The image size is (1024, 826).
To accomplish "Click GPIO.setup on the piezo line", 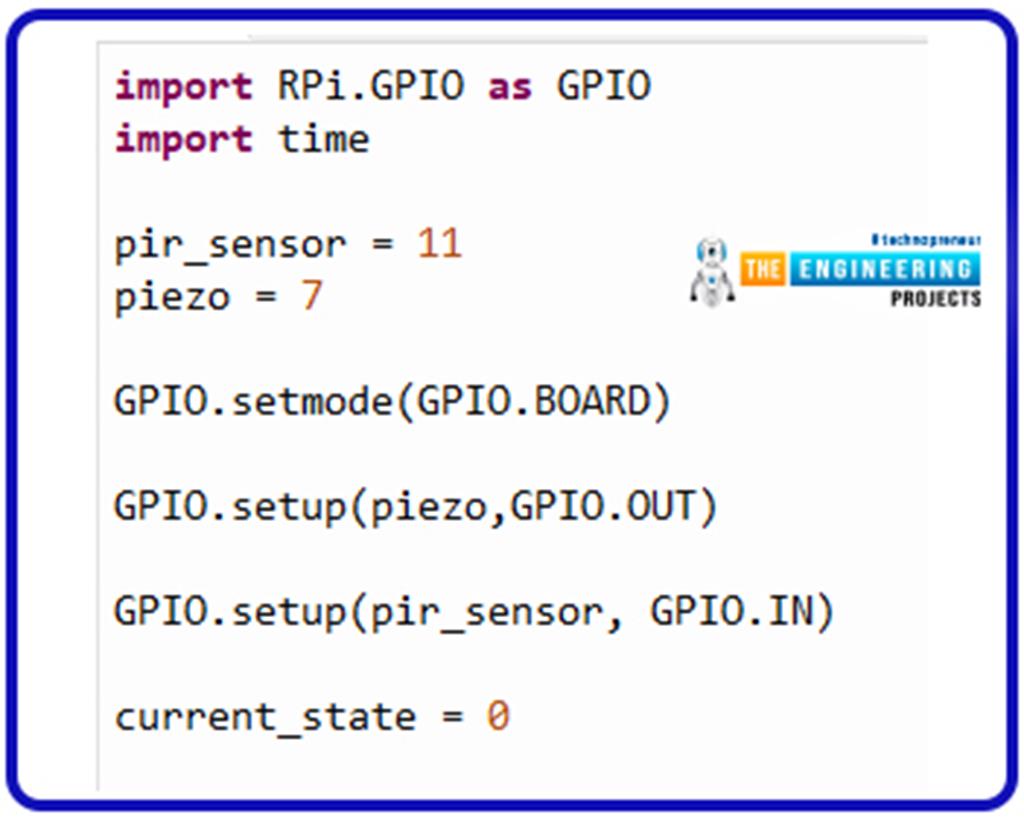I will coord(230,507).
